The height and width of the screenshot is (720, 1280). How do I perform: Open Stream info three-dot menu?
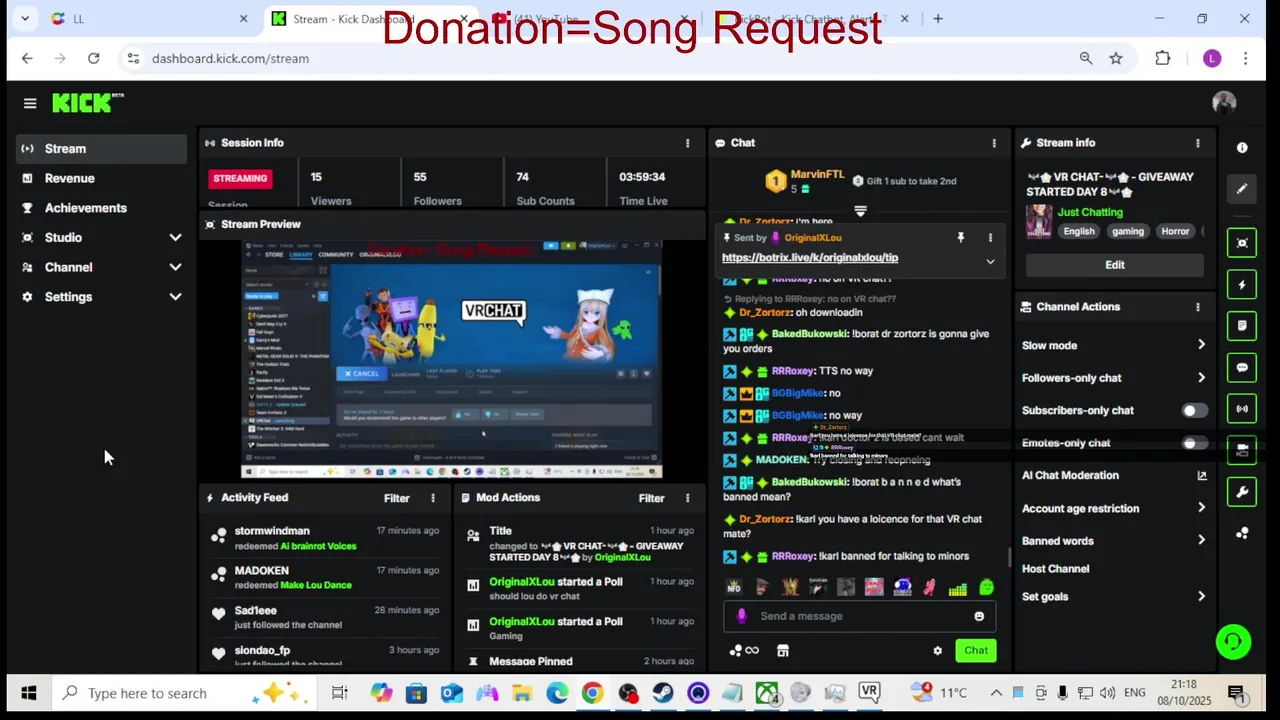pos(1198,143)
